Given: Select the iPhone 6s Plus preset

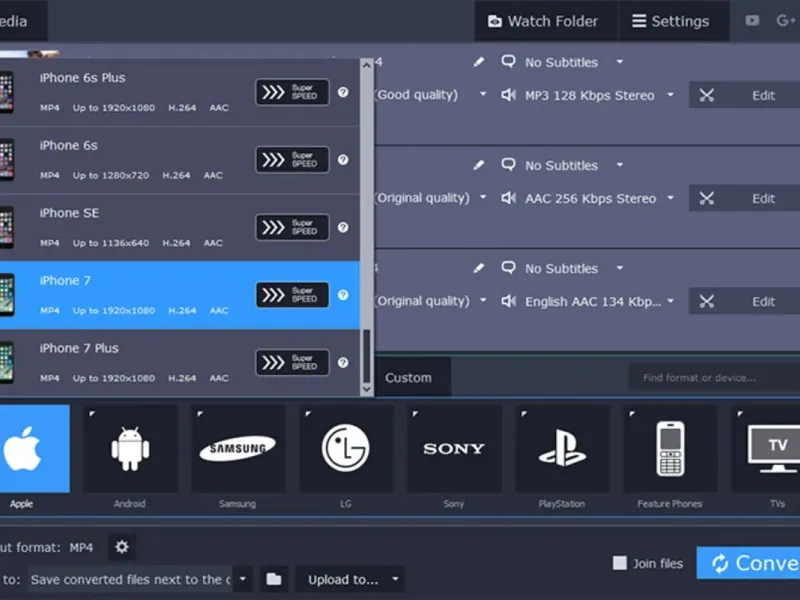Looking at the screenshot, I should (x=180, y=92).
